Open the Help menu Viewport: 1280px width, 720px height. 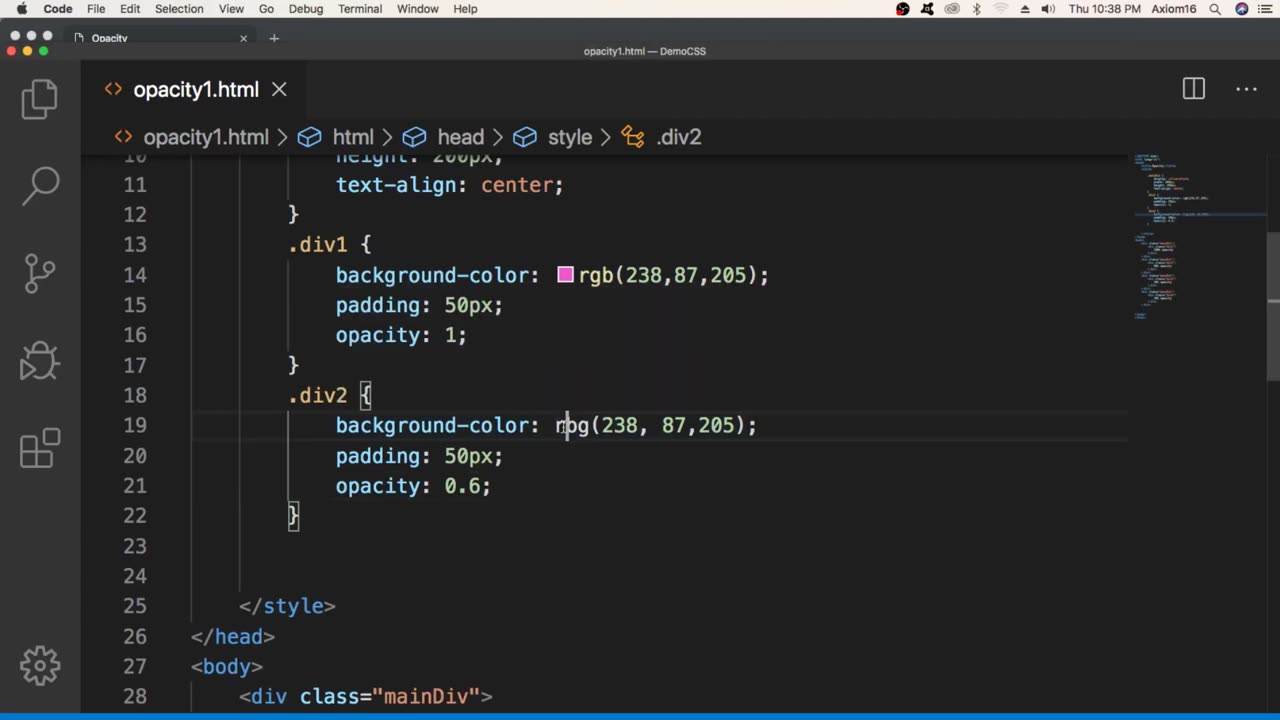click(x=465, y=9)
